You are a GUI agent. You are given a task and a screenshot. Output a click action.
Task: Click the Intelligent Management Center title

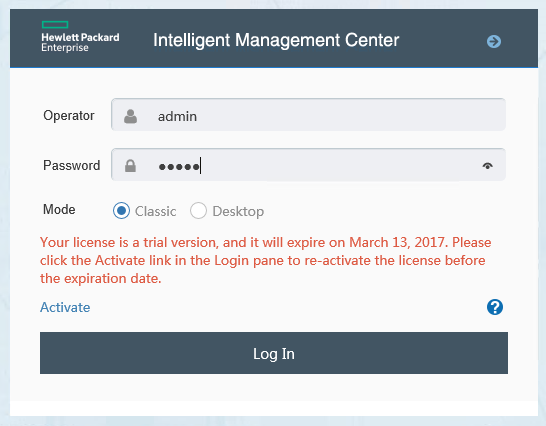276,40
